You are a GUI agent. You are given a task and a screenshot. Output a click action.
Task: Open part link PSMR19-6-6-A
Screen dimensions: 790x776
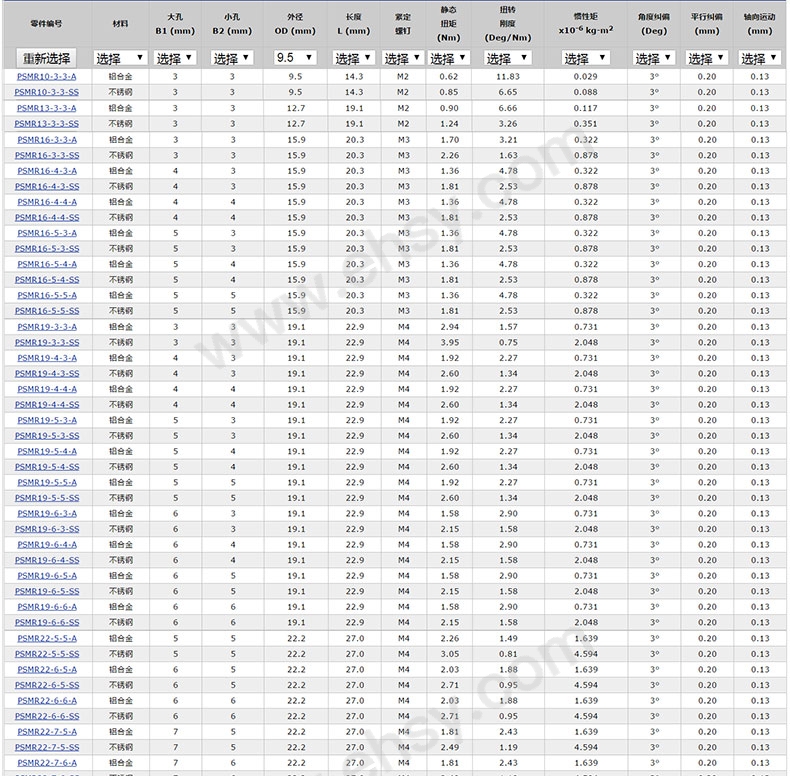click(47, 607)
